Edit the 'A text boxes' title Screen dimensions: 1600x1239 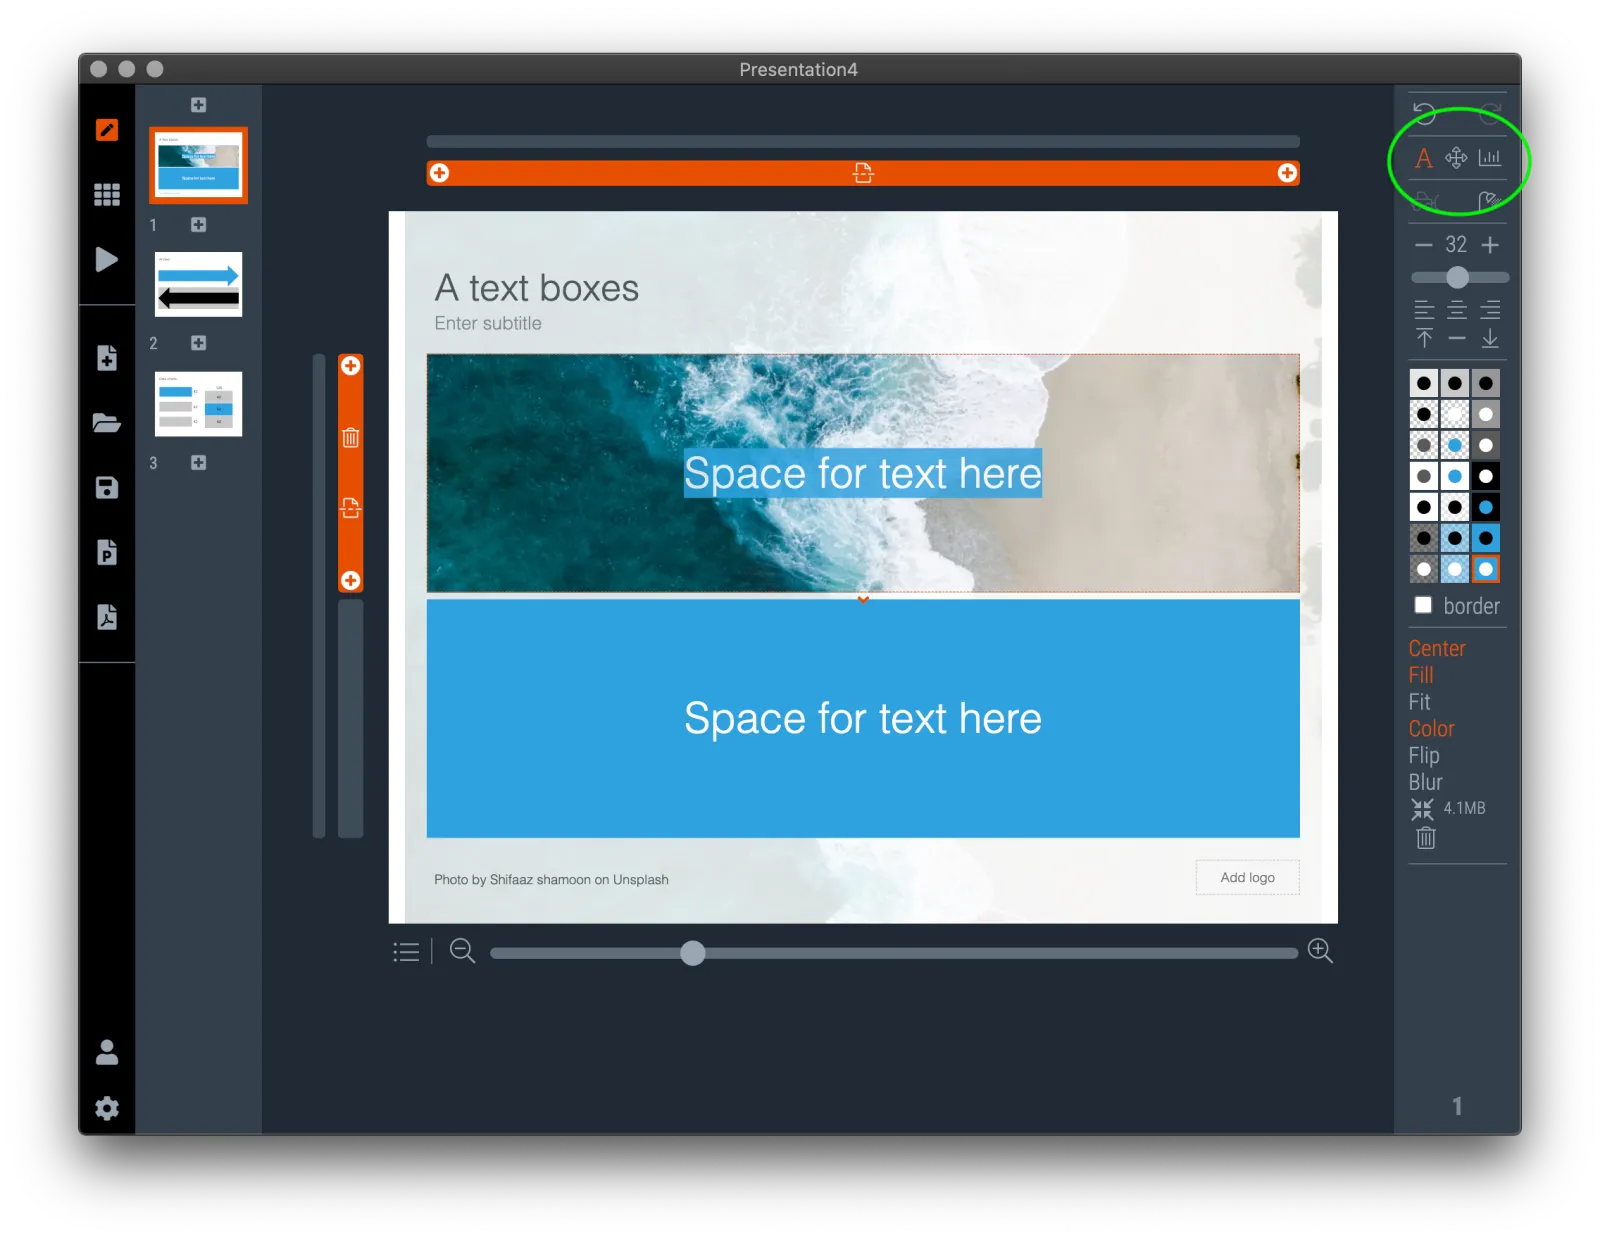537,288
